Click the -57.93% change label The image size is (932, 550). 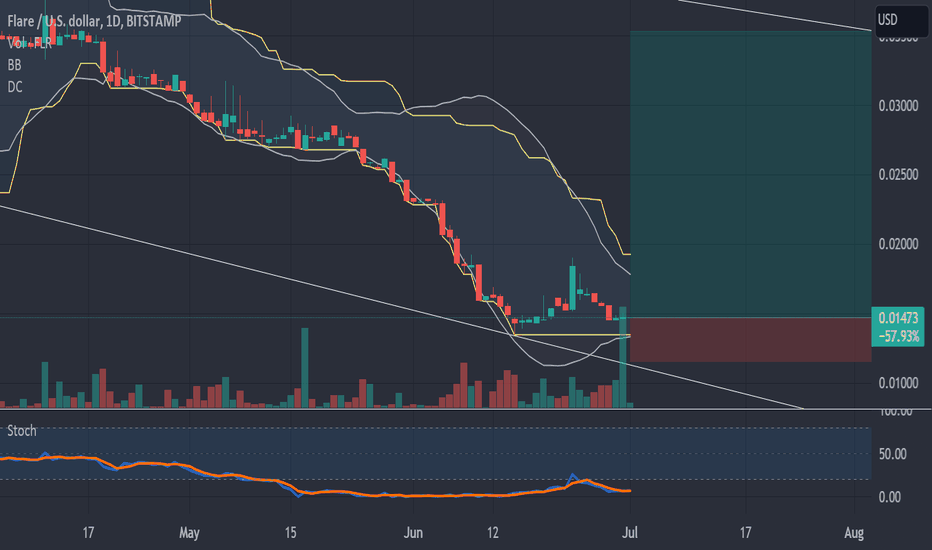pyautogui.click(x=898, y=336)
